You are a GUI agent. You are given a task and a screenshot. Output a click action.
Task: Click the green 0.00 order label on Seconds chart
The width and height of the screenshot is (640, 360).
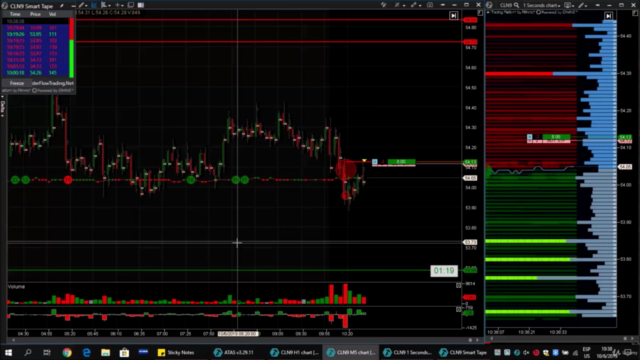(x=556, y=137)
